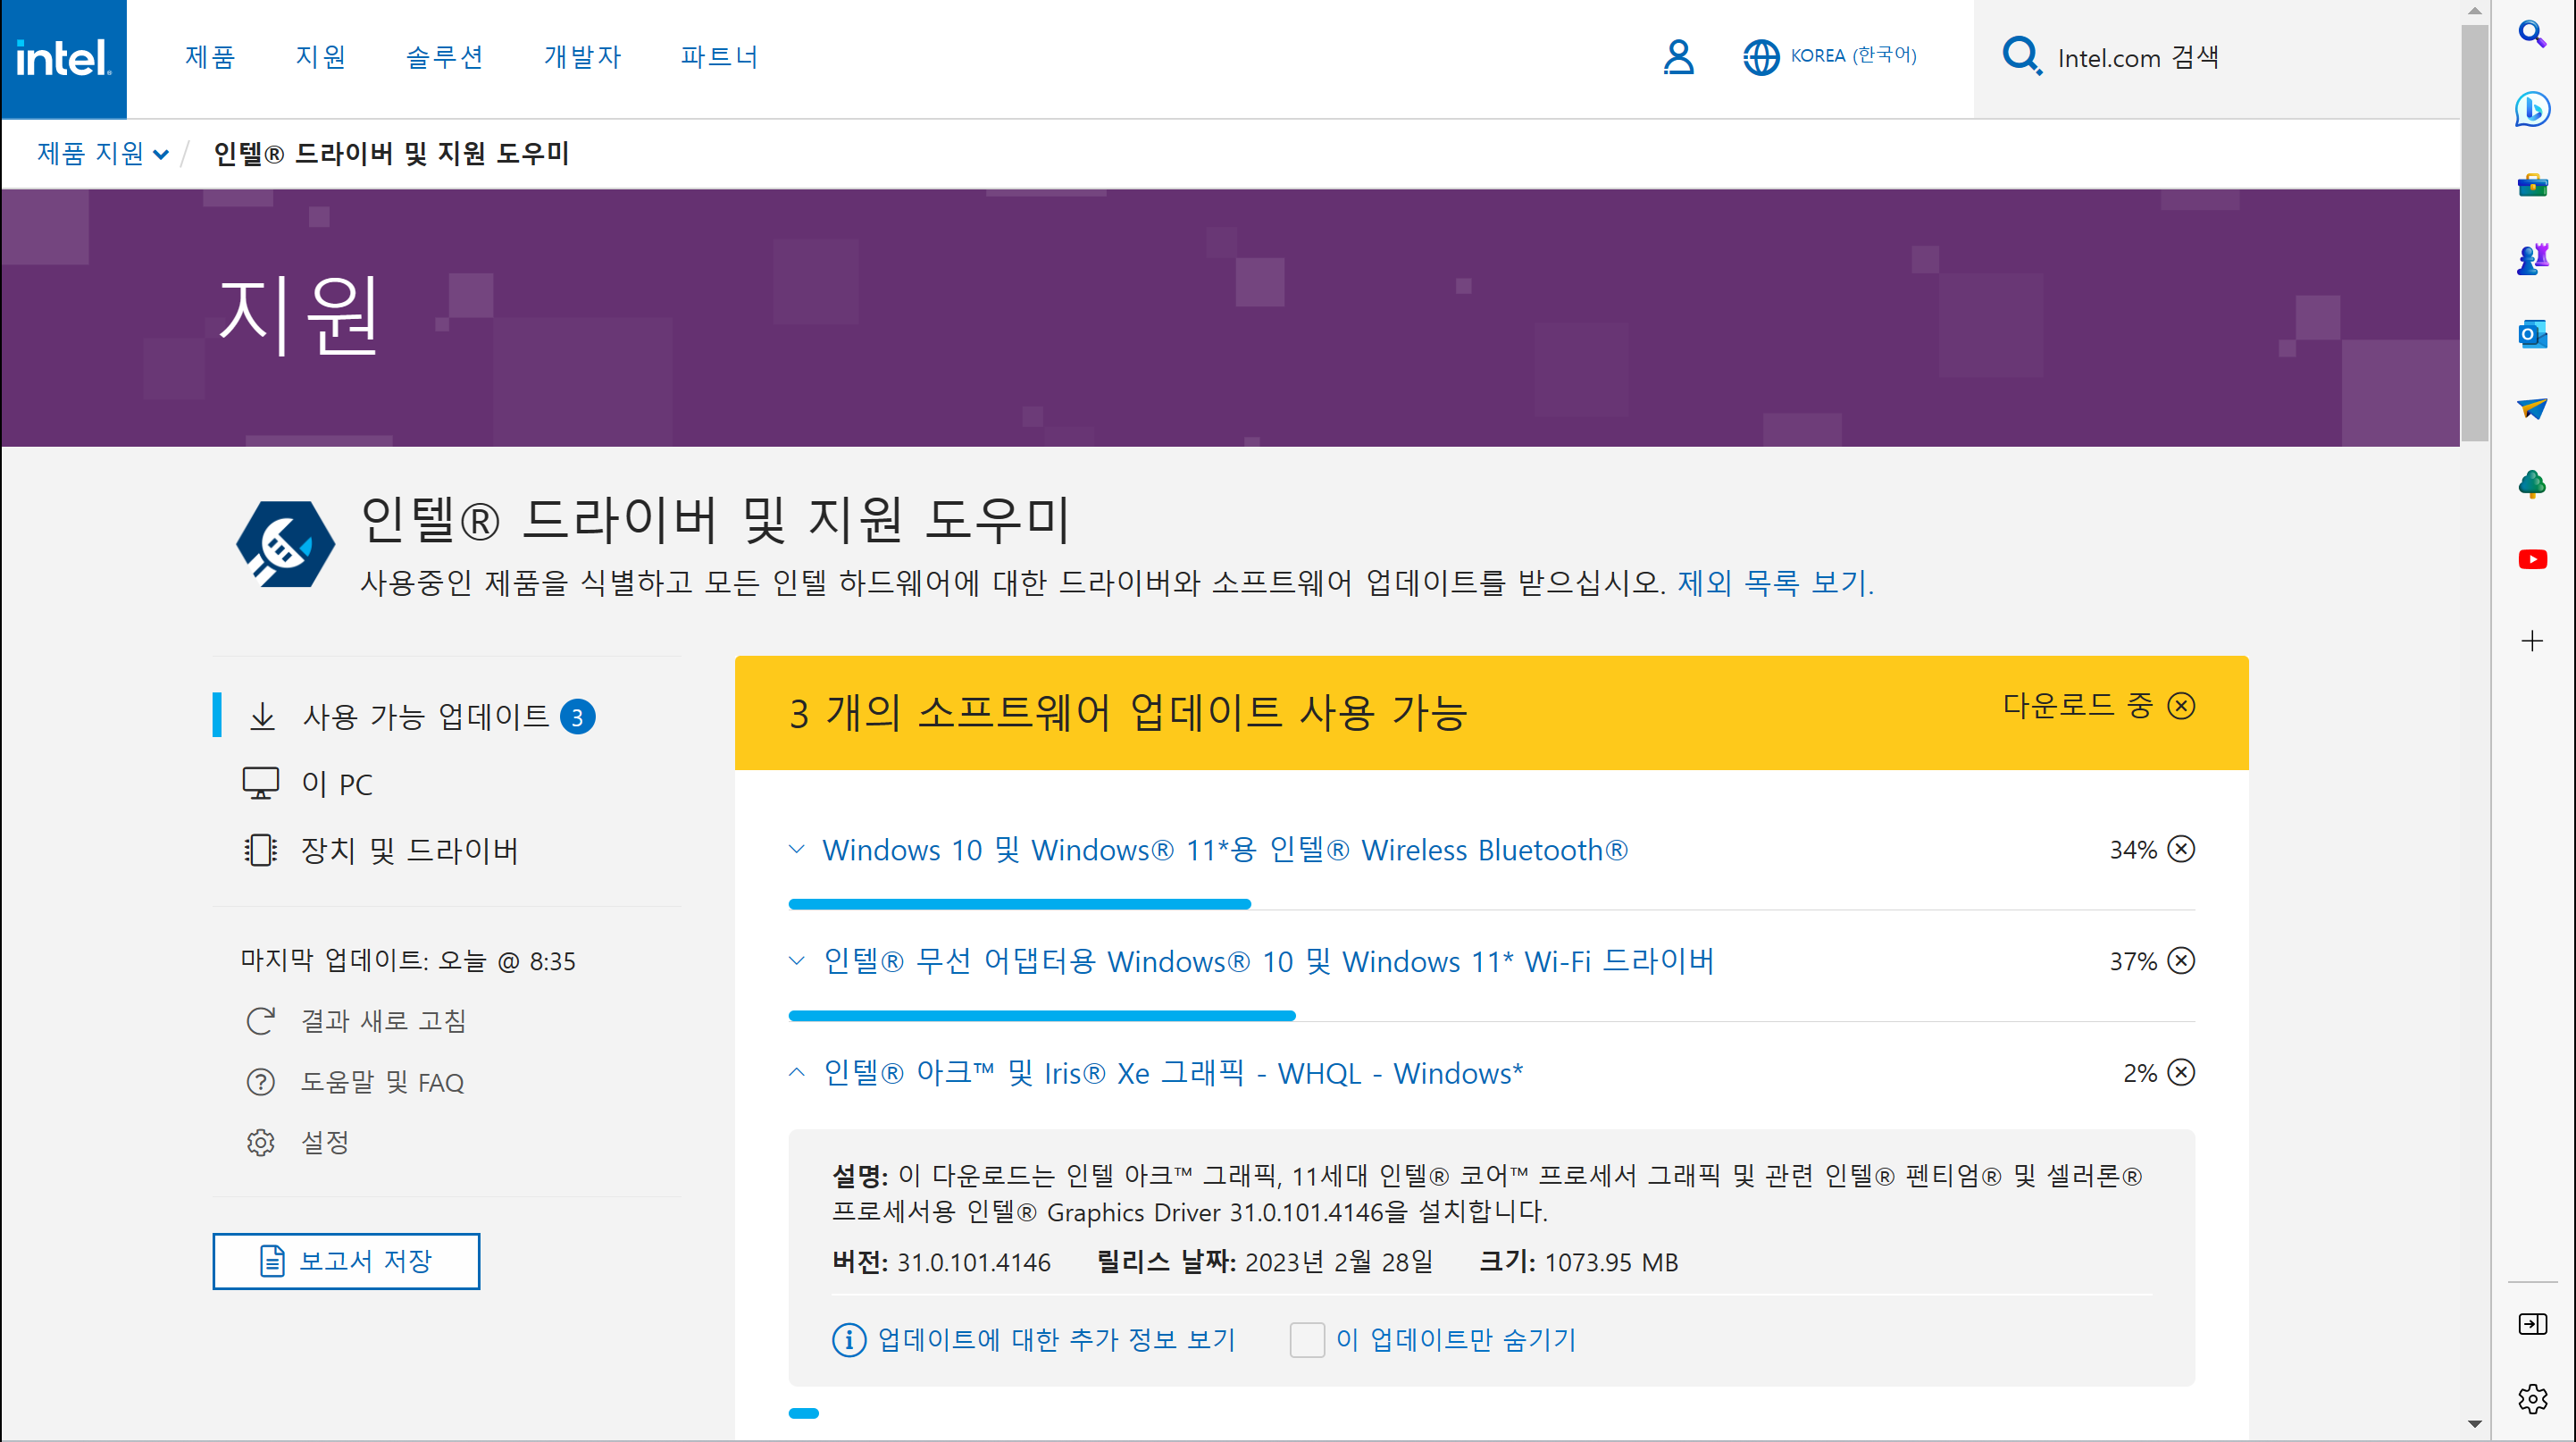This screenshot has height=1442, width=2576.
Task: Expand the Wireless Bluetooth update details
Action: click(796, 849)
